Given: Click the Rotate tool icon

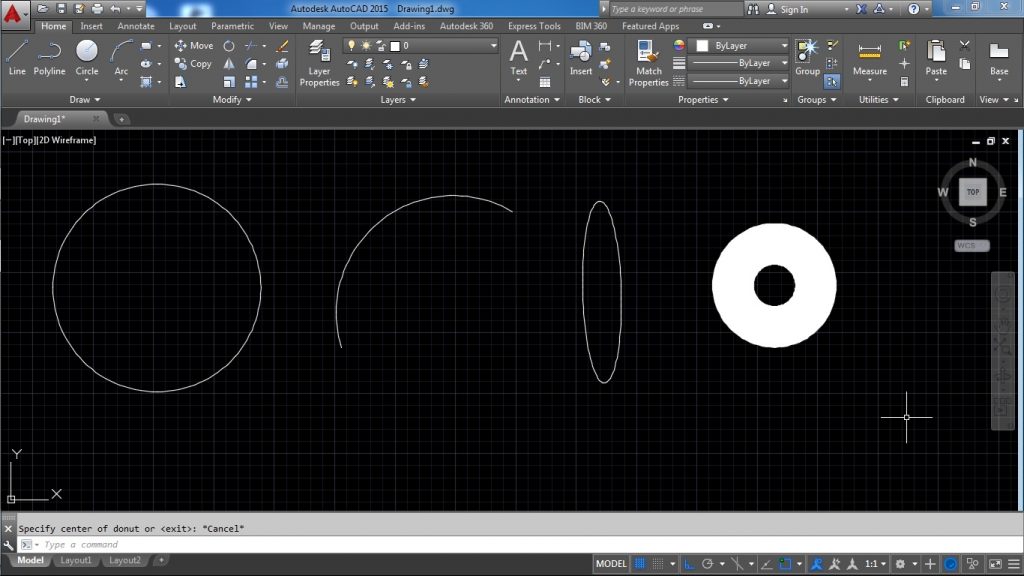Looking at the screenshot, I should click(x=229, y=46).
